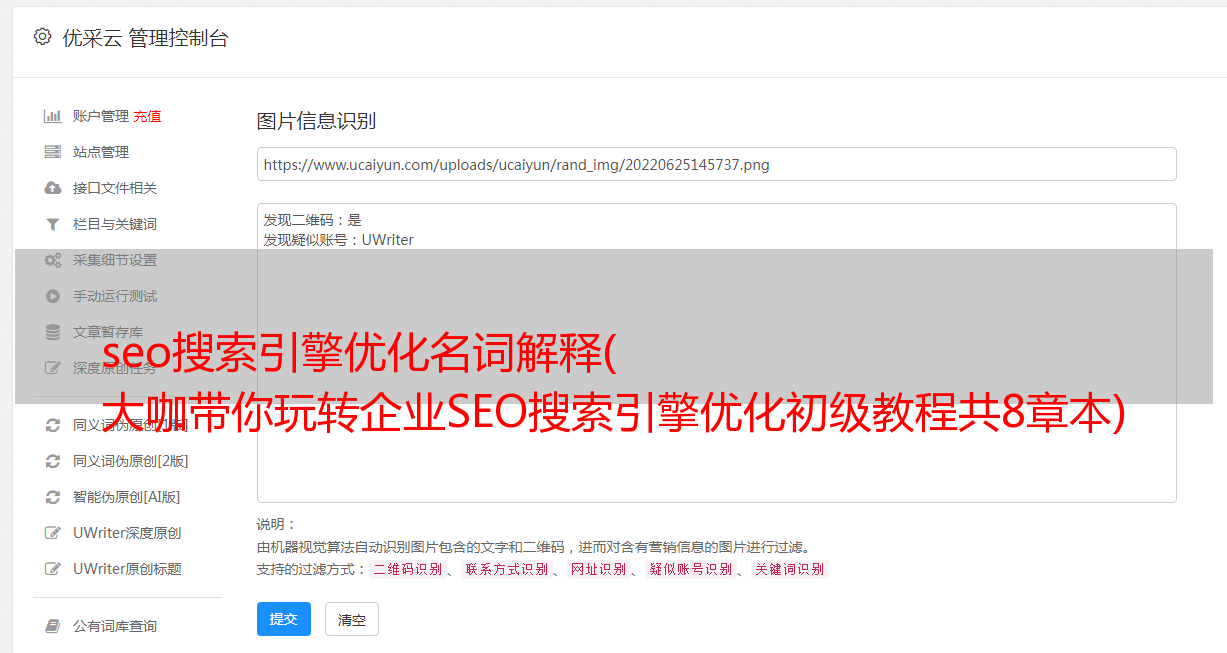The image size is (1227, 653).
Task: Click the refresh icon for 智能伪原创[AI版]
Action: pos(53,497)
